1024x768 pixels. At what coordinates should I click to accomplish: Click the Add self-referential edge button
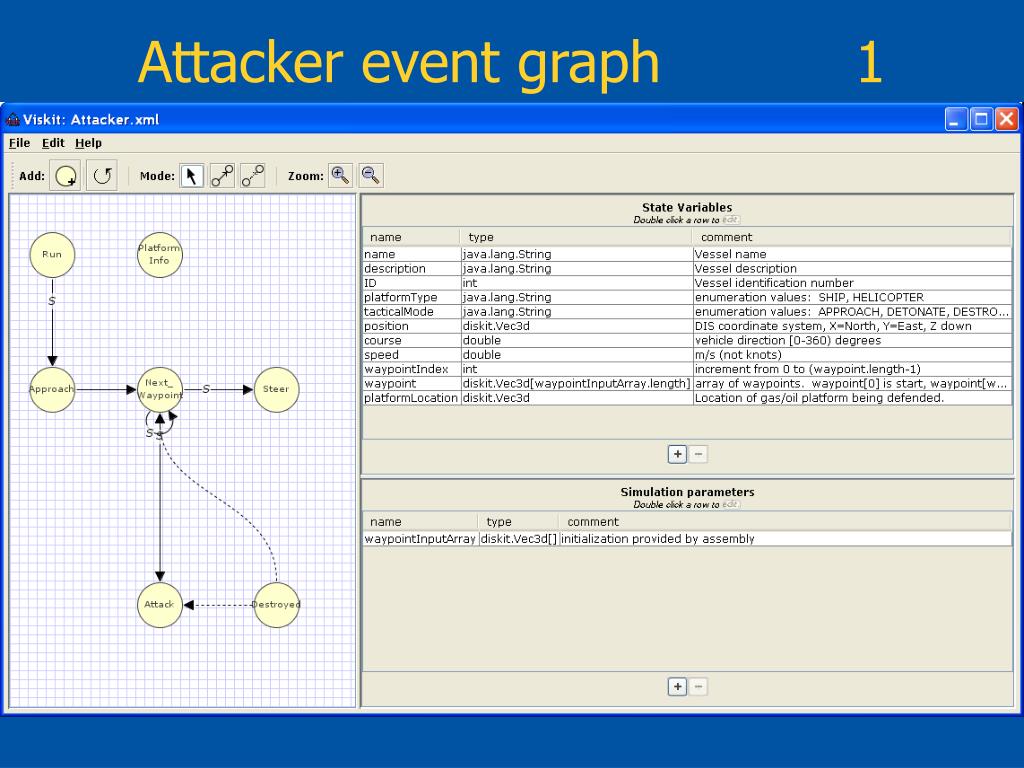pos(101,176)
